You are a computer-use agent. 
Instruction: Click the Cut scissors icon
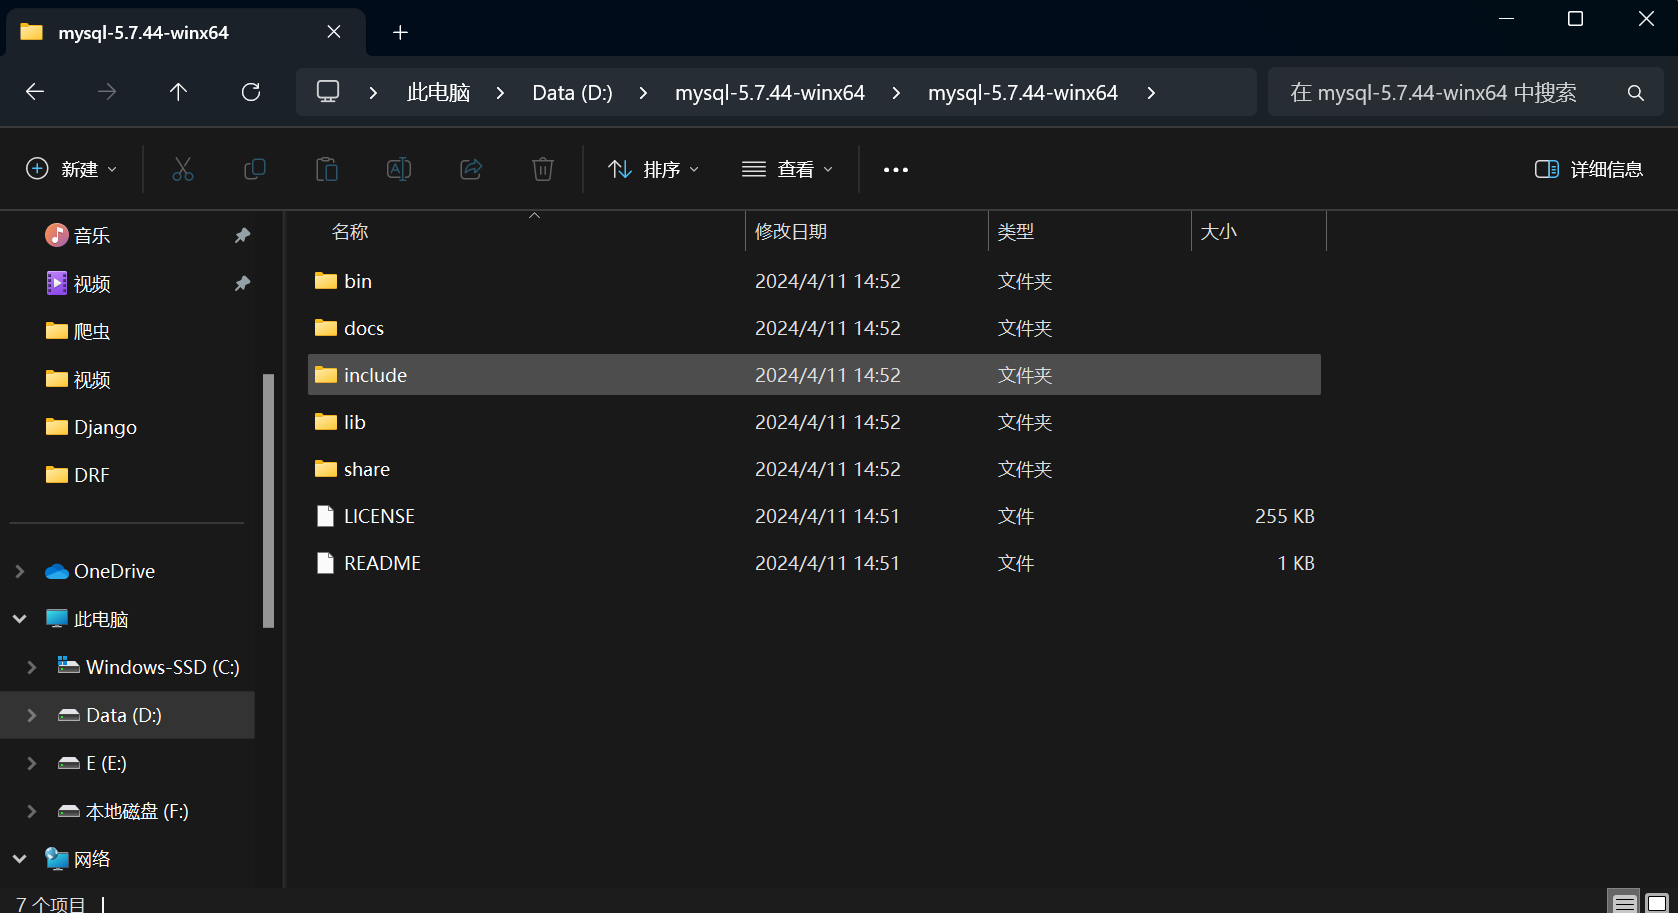pyautogui.click(x=183, y=169)
